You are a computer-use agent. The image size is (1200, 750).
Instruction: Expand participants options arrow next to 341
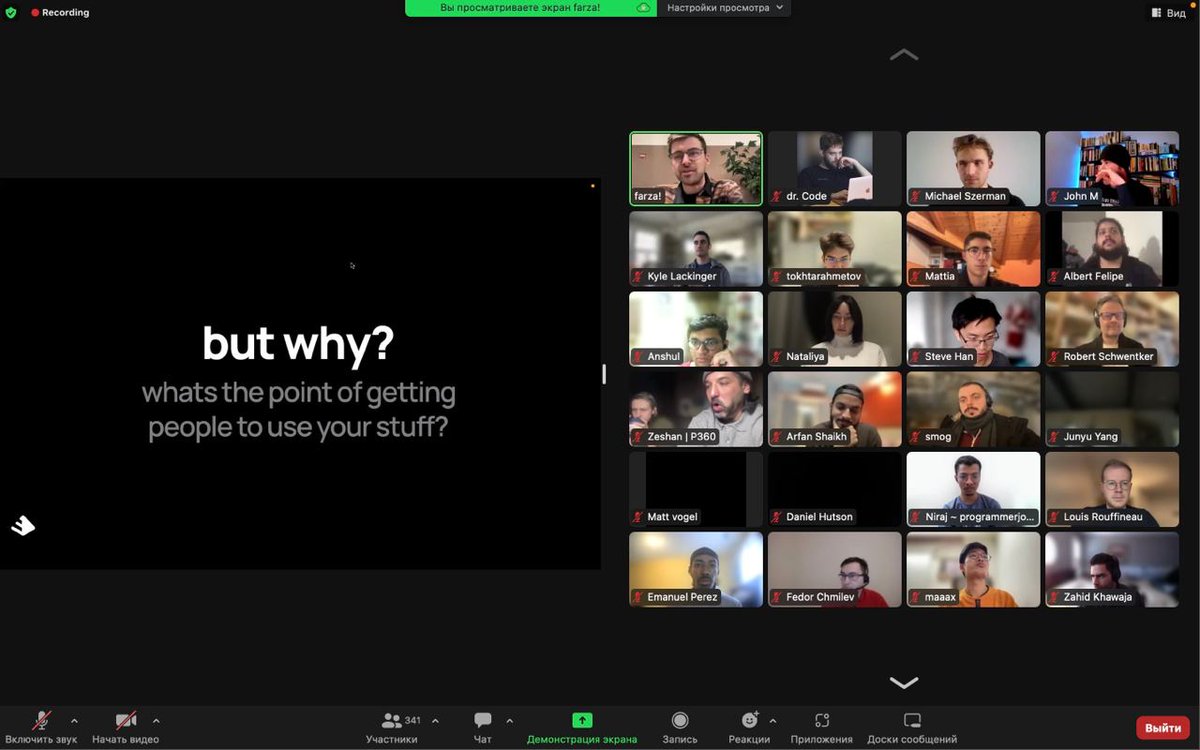click(435, 720)
